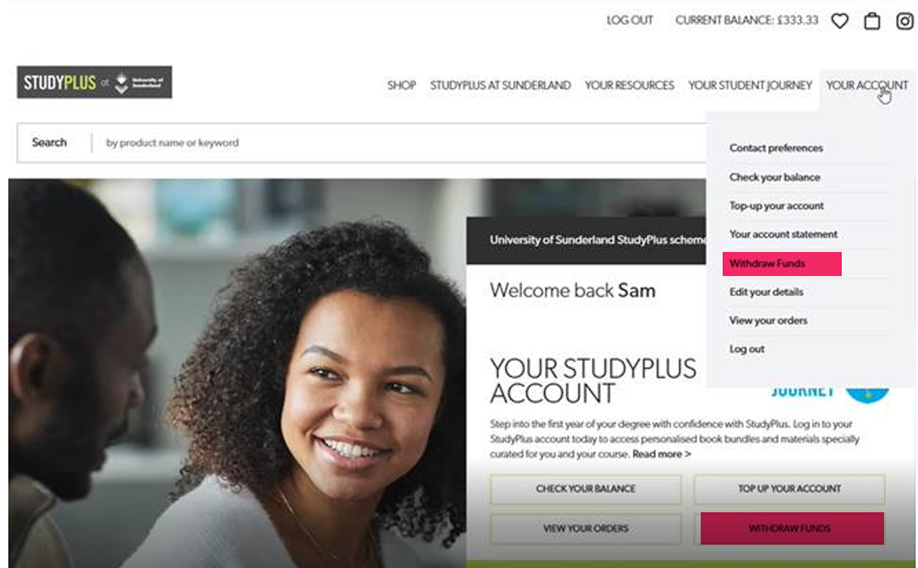918x568 pixels.
Task: Click the StudyPlus logo
Action: click(94, 82)
